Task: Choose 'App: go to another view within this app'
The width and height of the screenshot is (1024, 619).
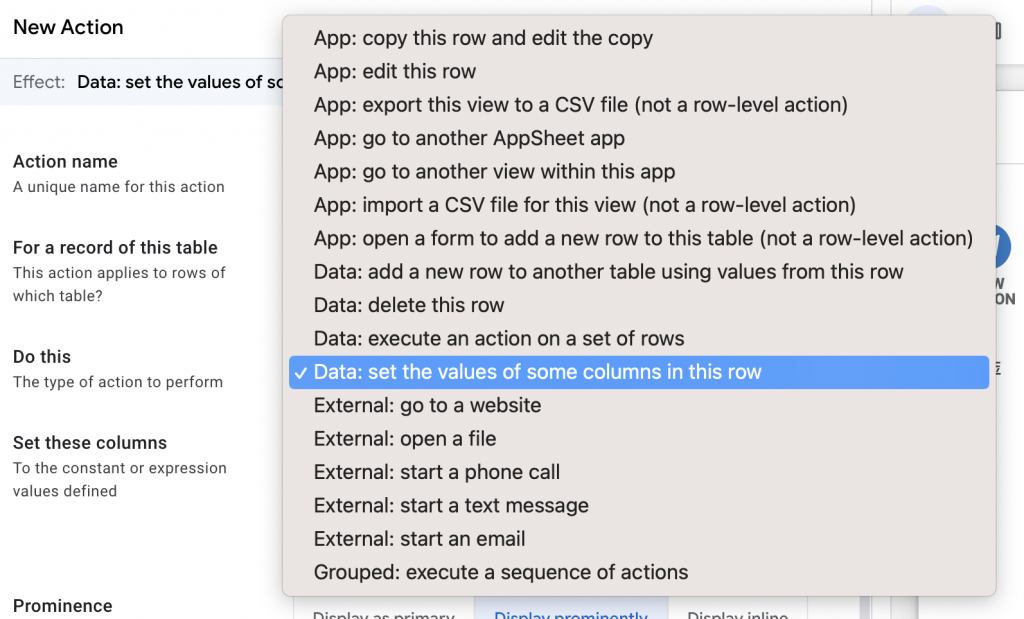Action: tap(494, 172)
